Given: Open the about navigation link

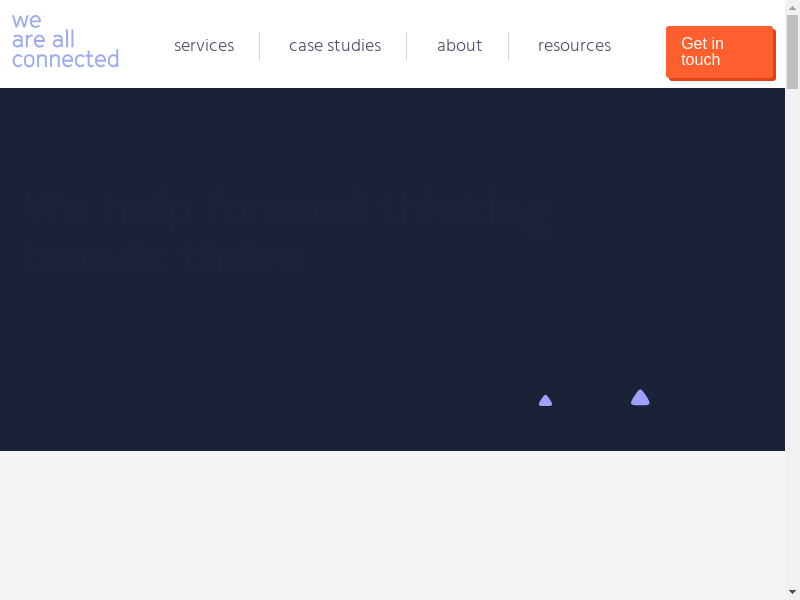Looking at the screenshot, I should click(x=459, y=46).
